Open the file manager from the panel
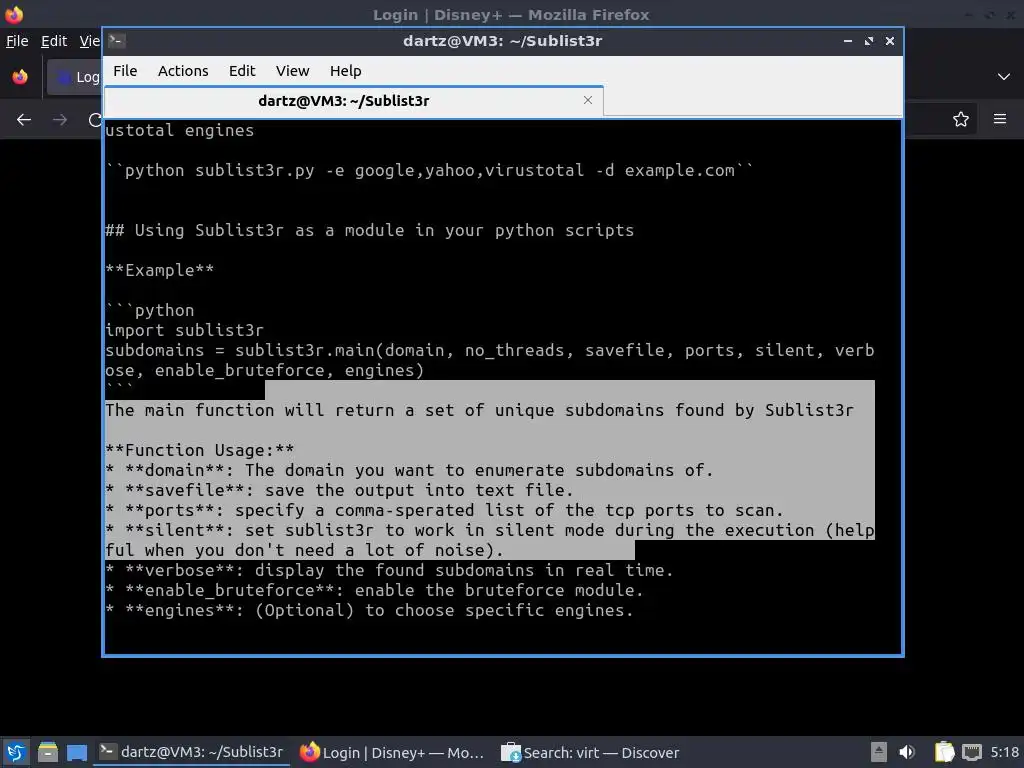 [47, 752]
